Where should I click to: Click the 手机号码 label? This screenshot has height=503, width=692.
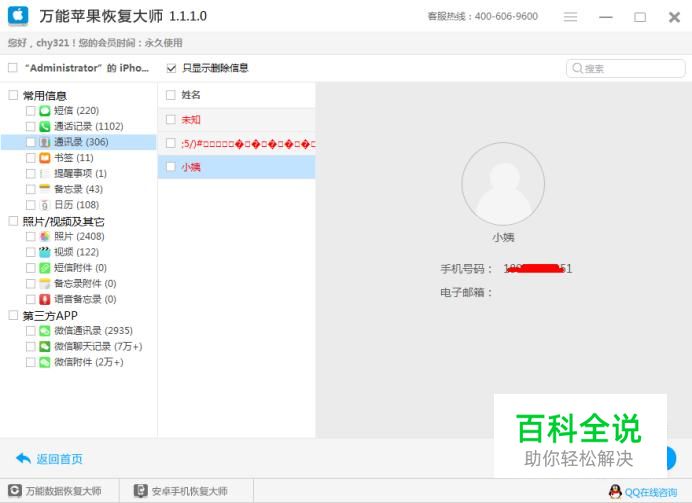coord(466,268)
